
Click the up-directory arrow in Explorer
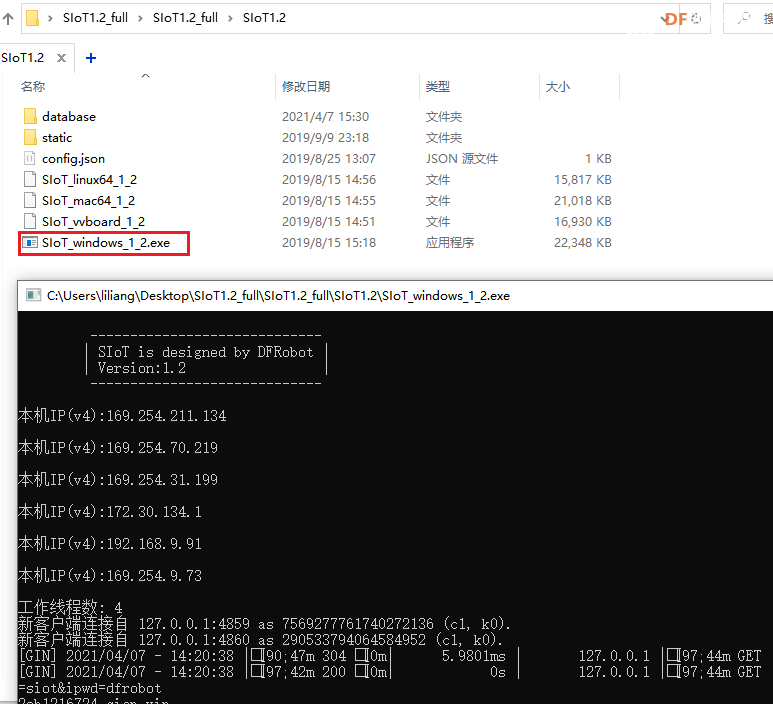coord(8,18)
